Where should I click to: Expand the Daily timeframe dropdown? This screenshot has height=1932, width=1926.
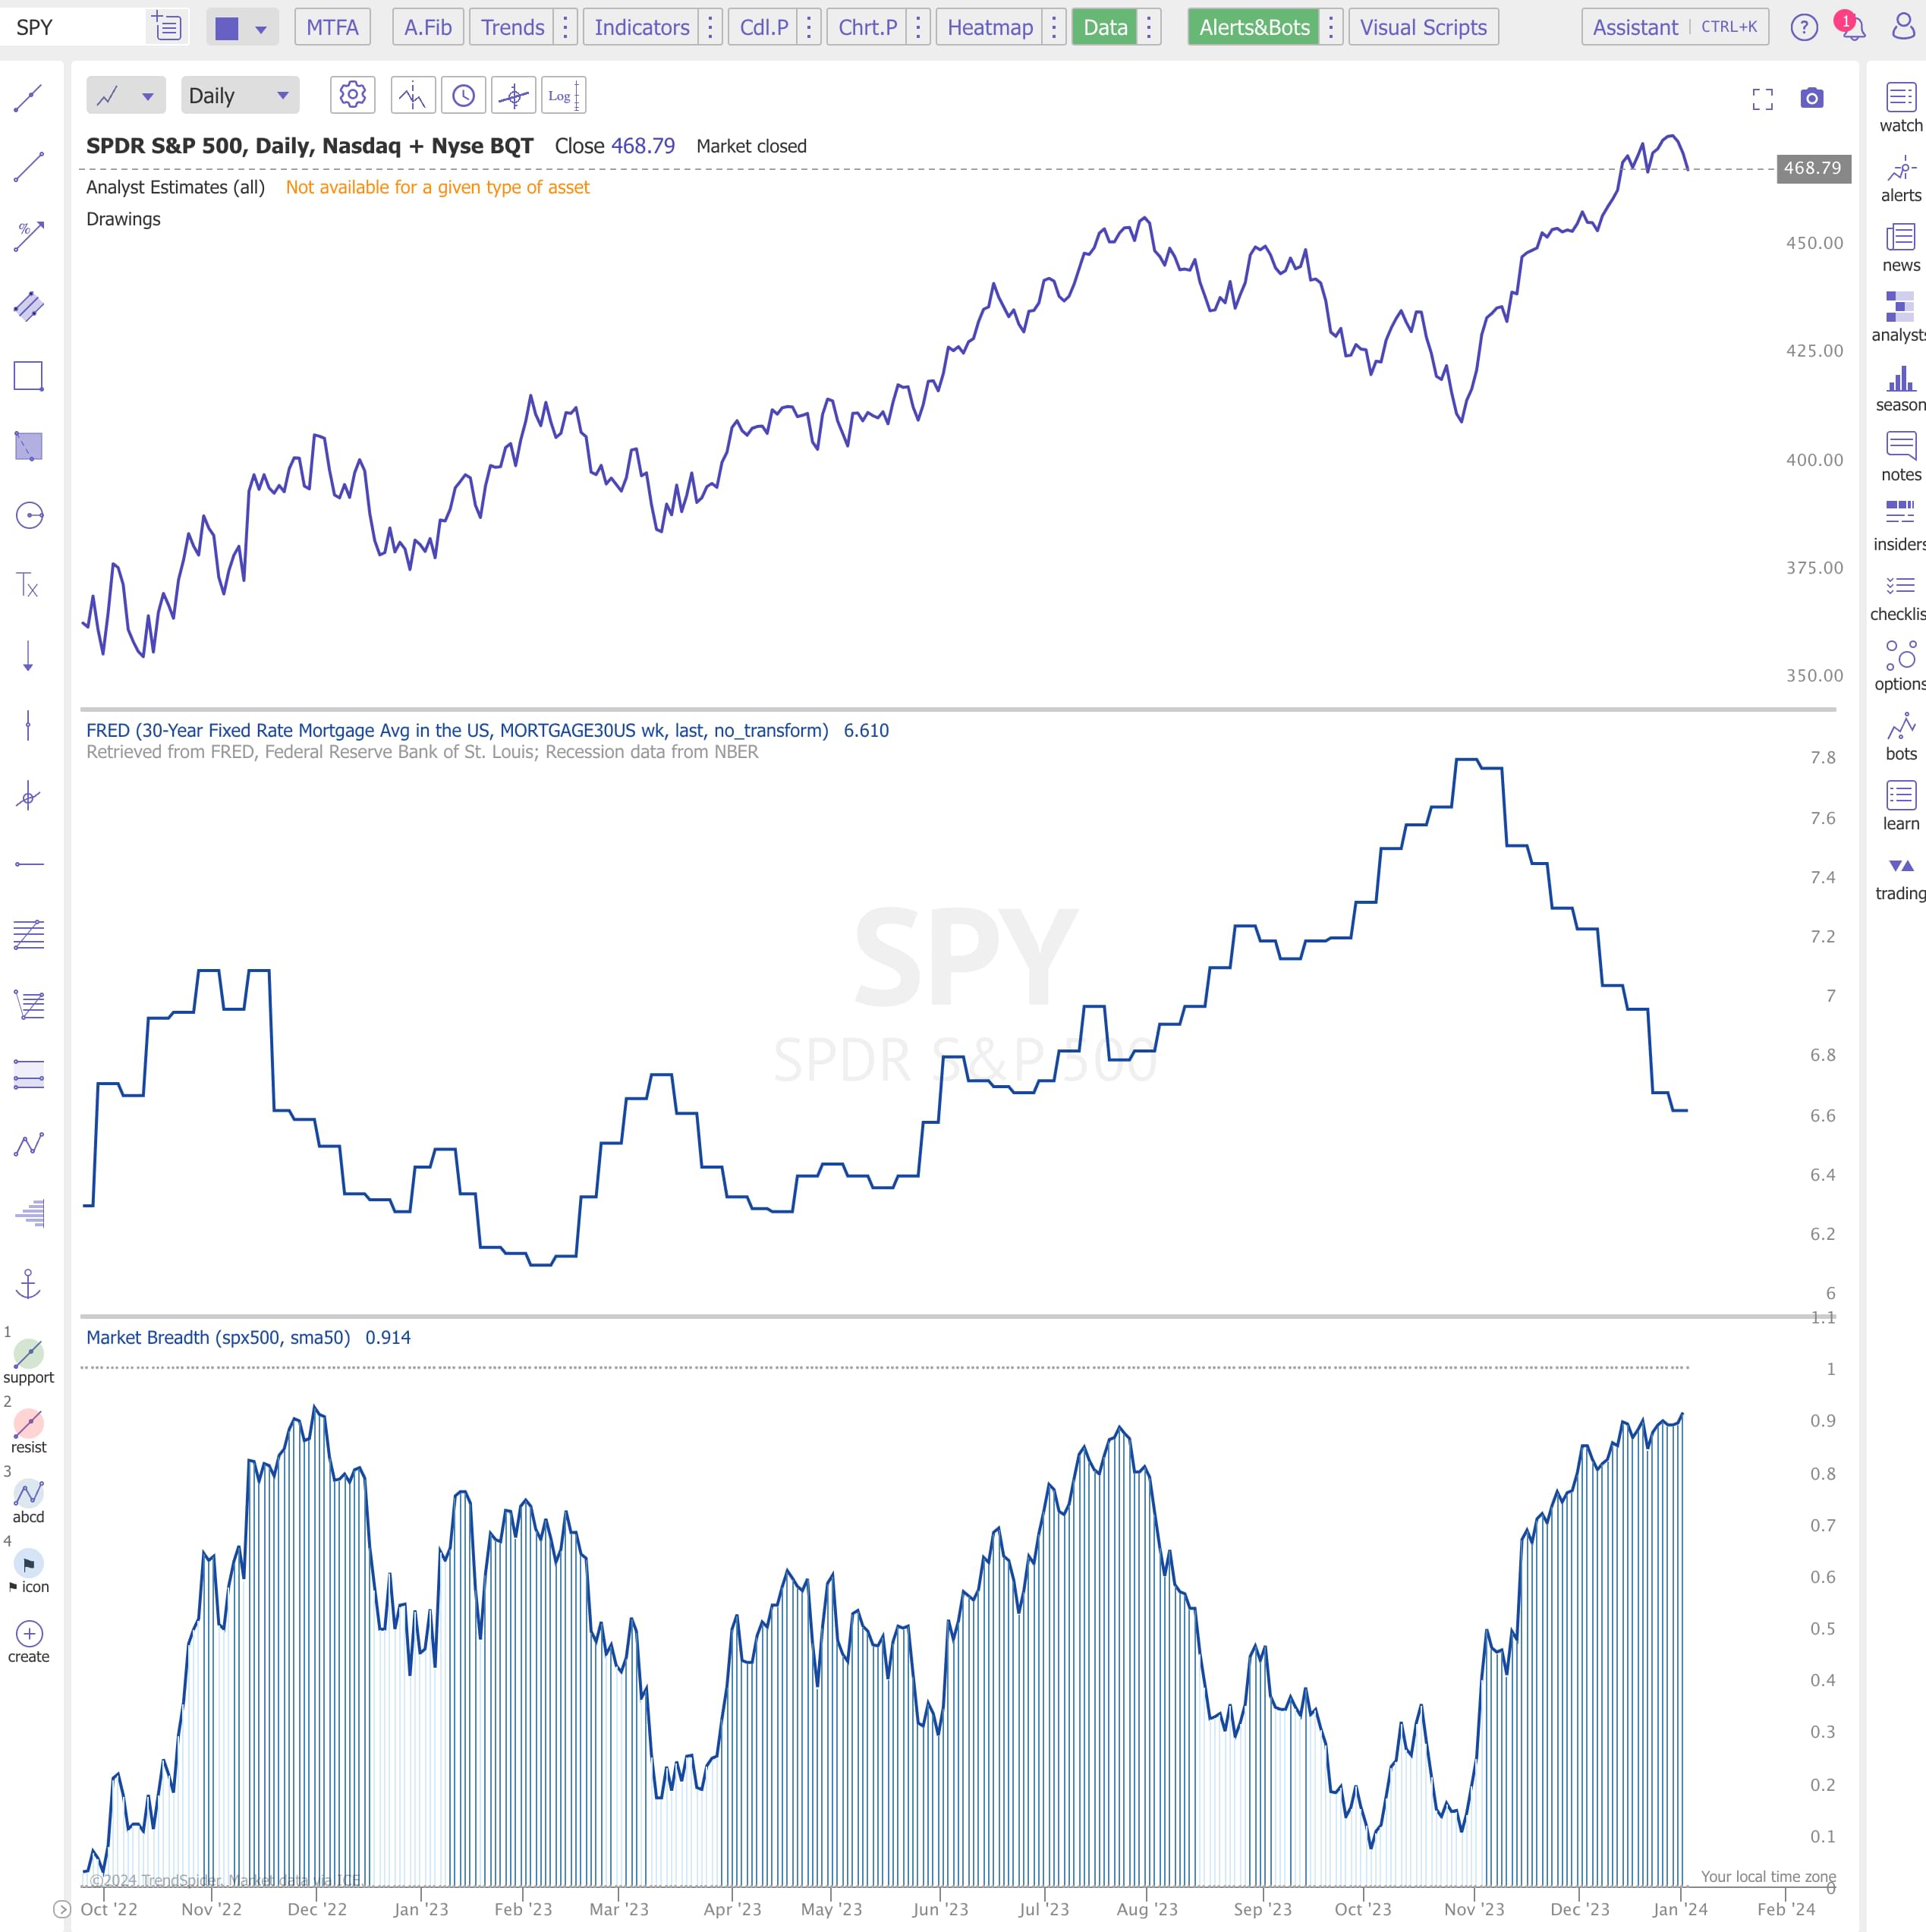coord(240,96)
